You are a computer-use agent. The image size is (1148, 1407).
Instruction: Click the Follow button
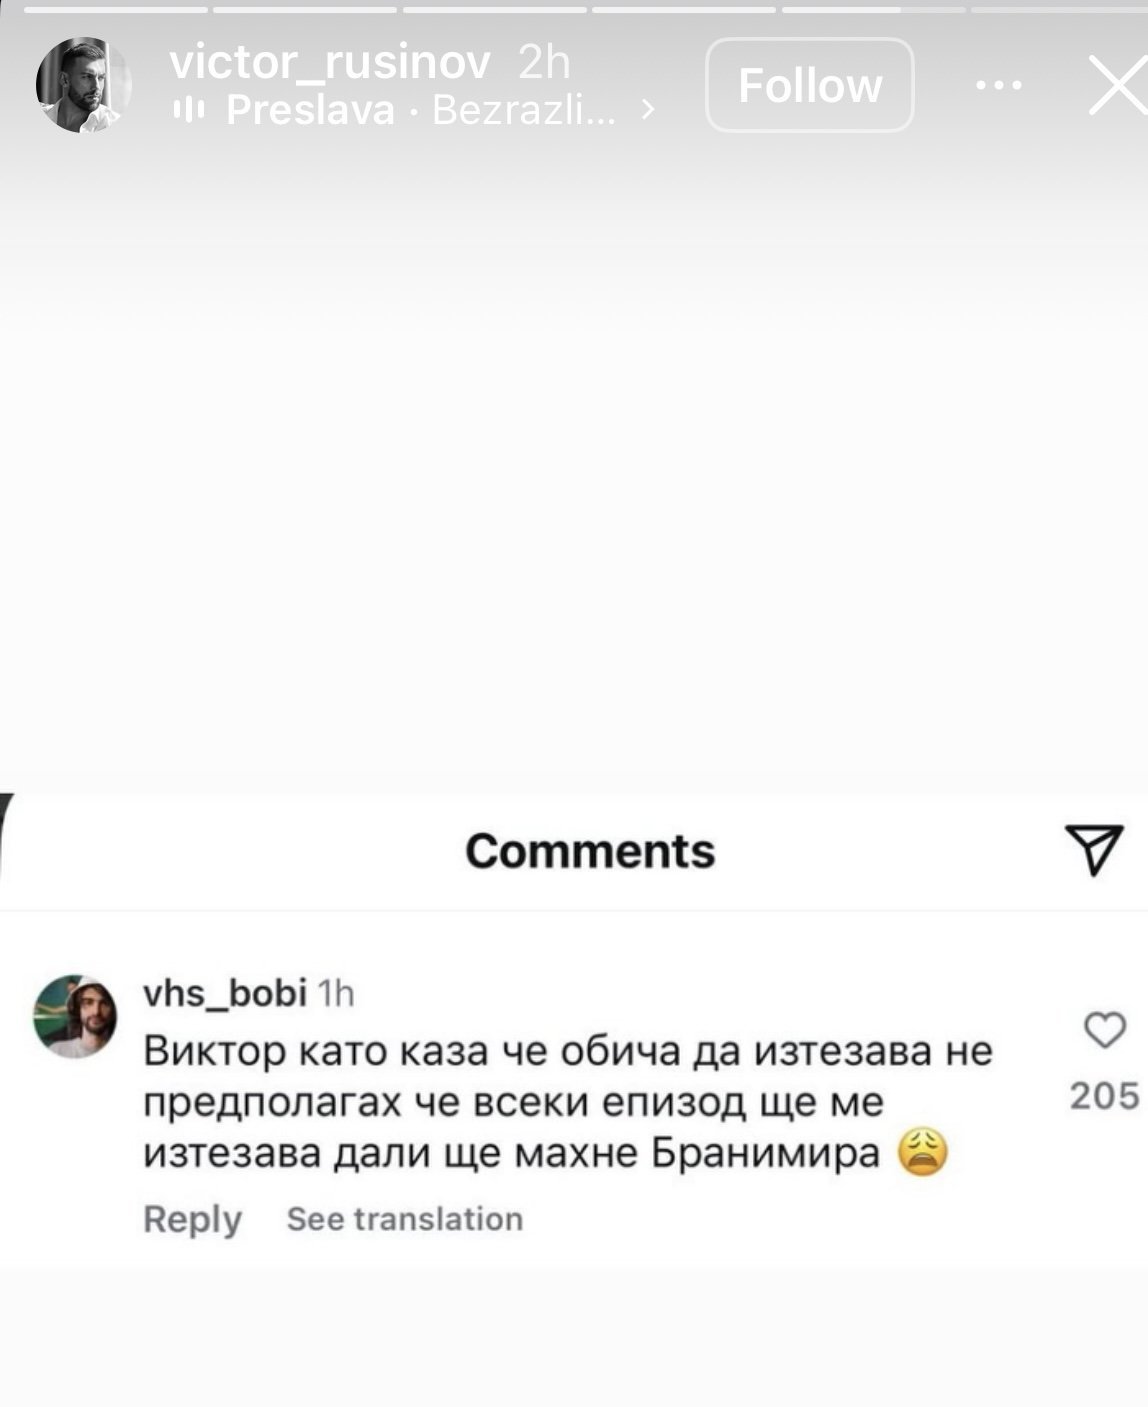tap(809, 86)
